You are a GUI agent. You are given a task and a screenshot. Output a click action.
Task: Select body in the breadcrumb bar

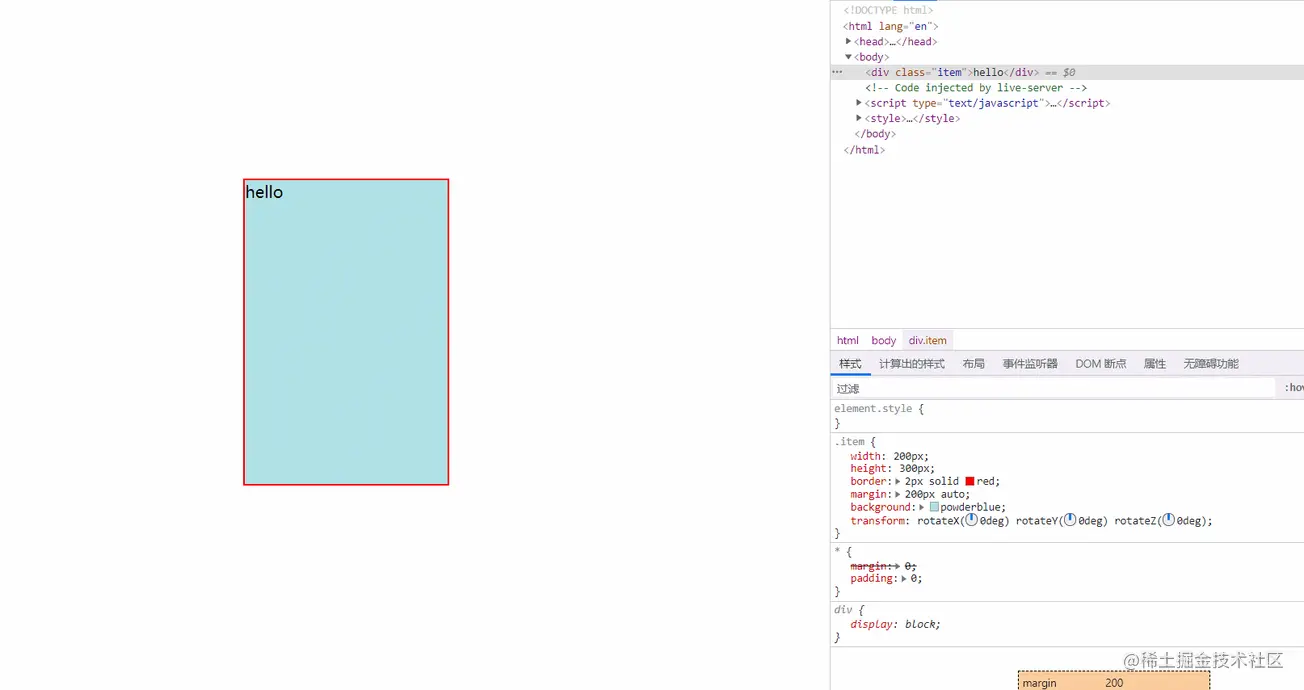point(883,340)
